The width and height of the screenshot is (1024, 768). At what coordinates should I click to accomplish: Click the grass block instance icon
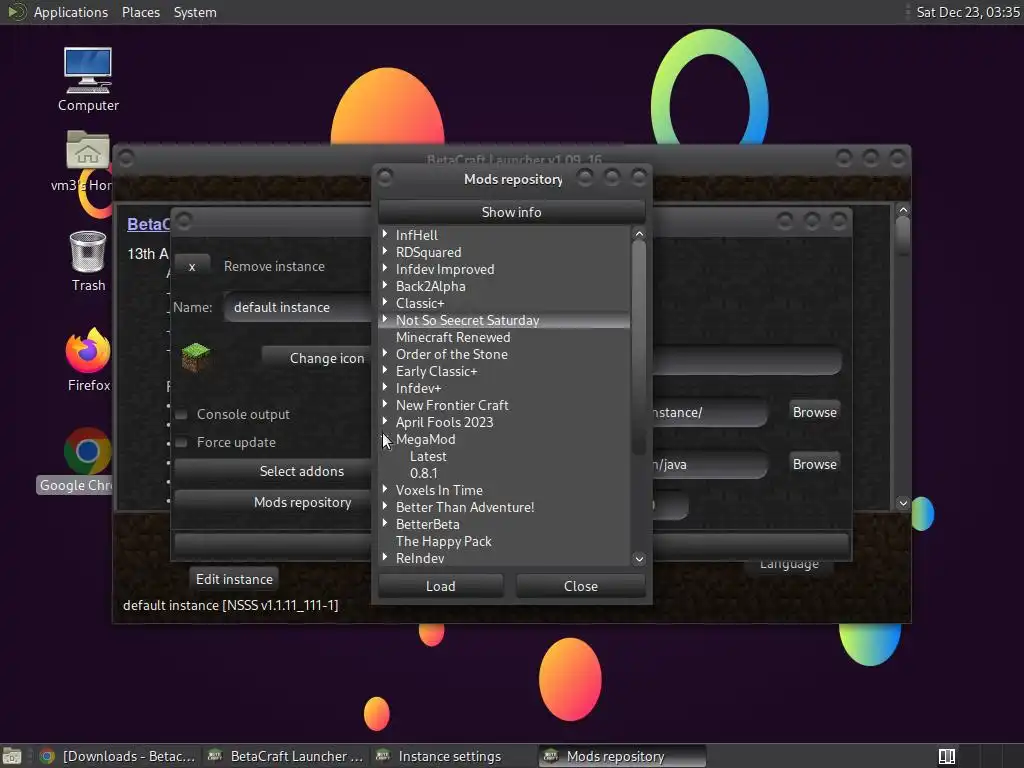tap(195, 357)
